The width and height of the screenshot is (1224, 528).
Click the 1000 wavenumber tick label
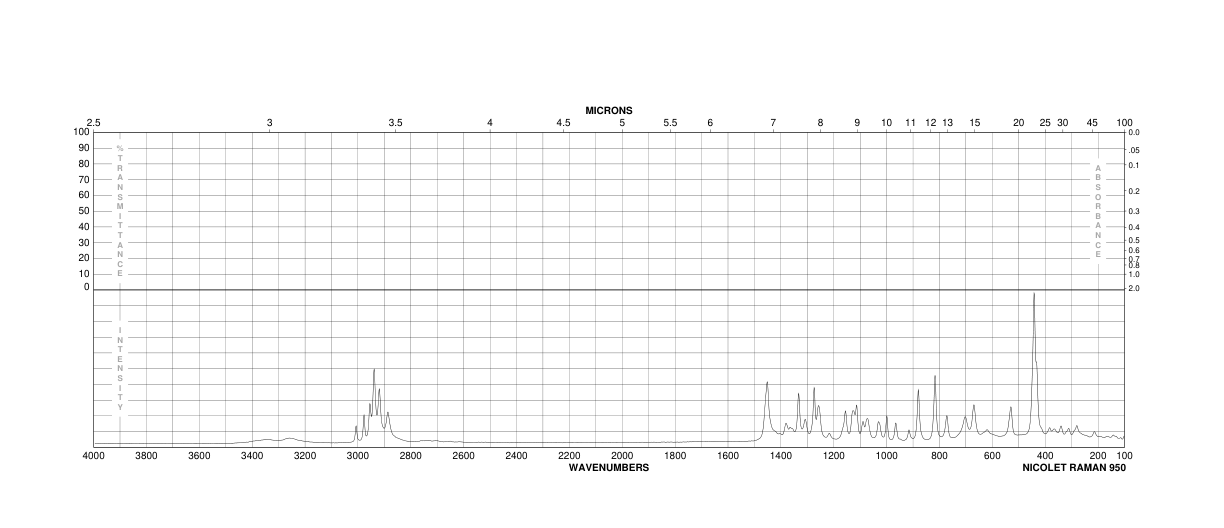[x=886, y=456]
